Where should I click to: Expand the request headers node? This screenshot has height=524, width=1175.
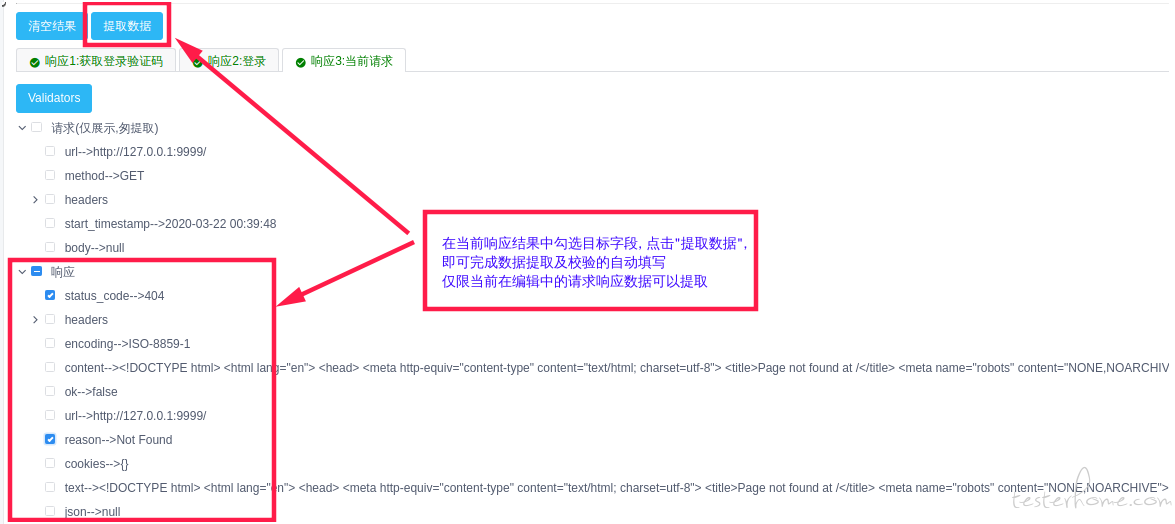pos(35,199)
